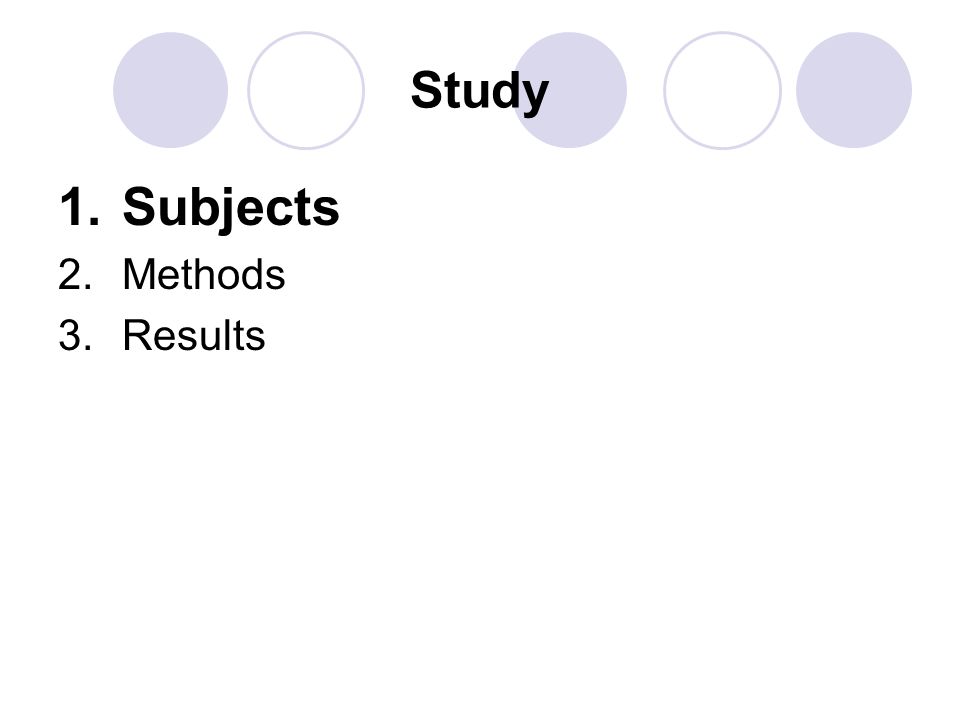Click the letter t in Results
Viewport: 960px width, 720px height.
click(x=246, y=337)
